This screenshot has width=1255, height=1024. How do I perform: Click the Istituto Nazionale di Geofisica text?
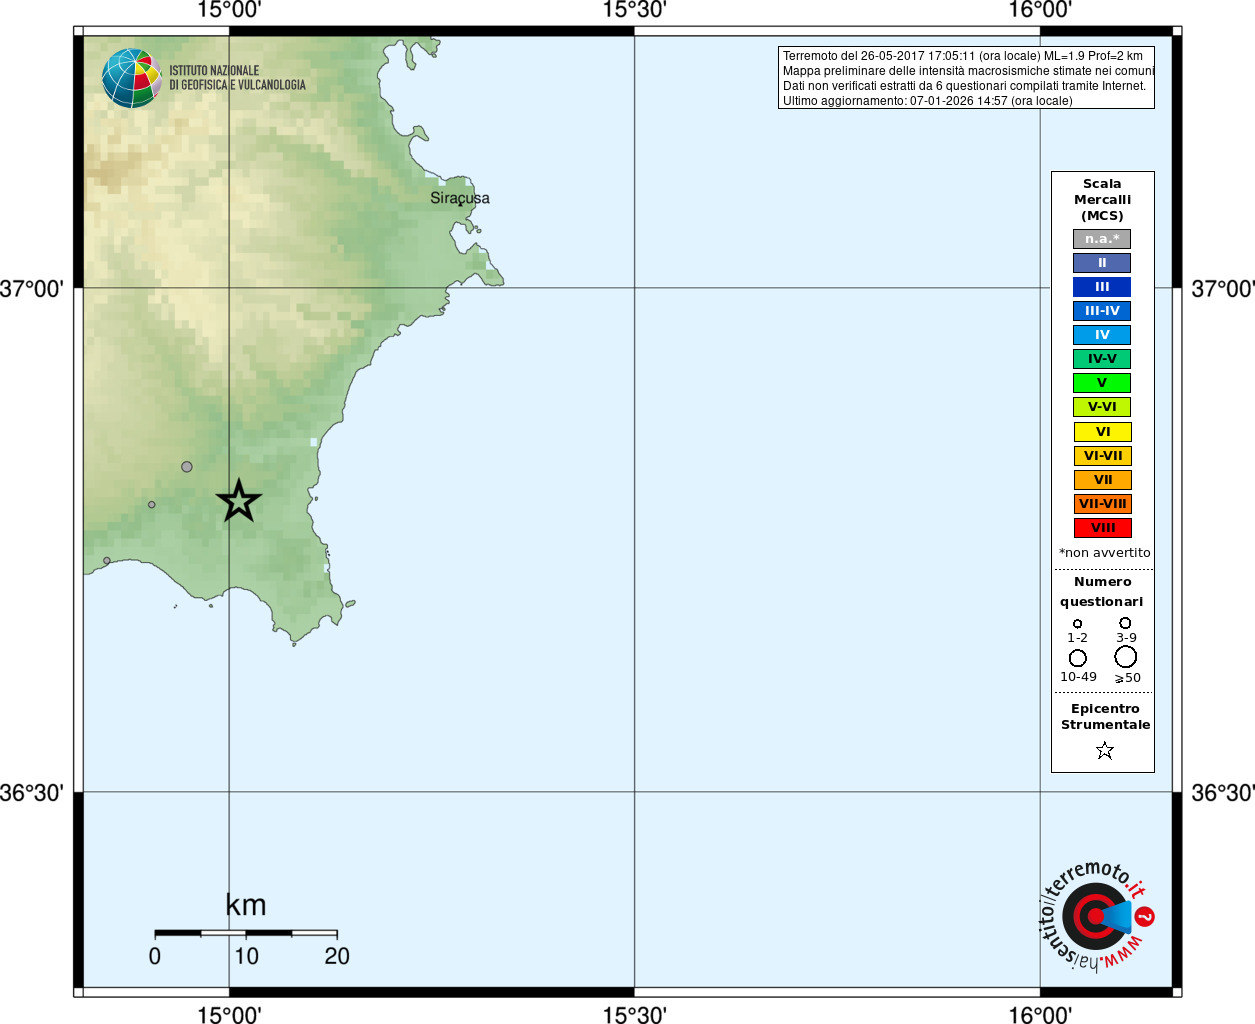[237, 78]
